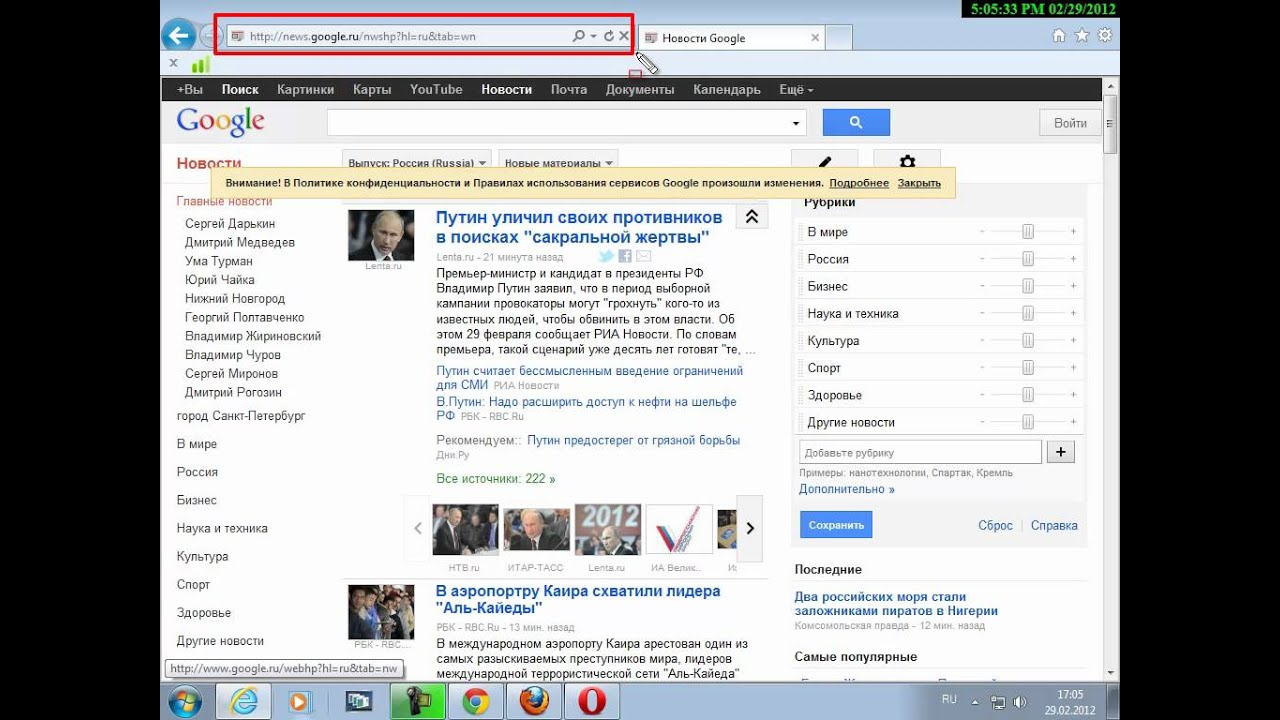The height and width of the screenshot is (720, 1280).
Task: Expand the Дополнительно » options
Action: pyautogui.click(x=846, y=489)
